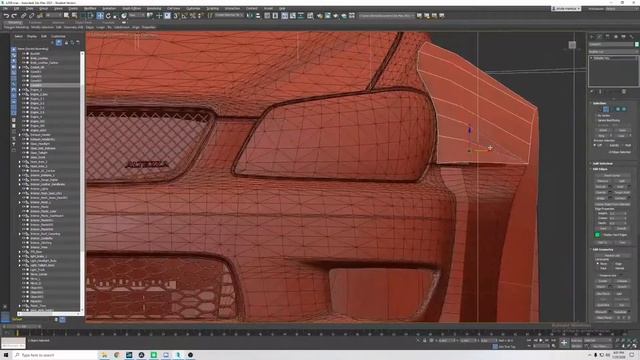
Task: Open the Modify tab in command panel
Action: (600, 37)
